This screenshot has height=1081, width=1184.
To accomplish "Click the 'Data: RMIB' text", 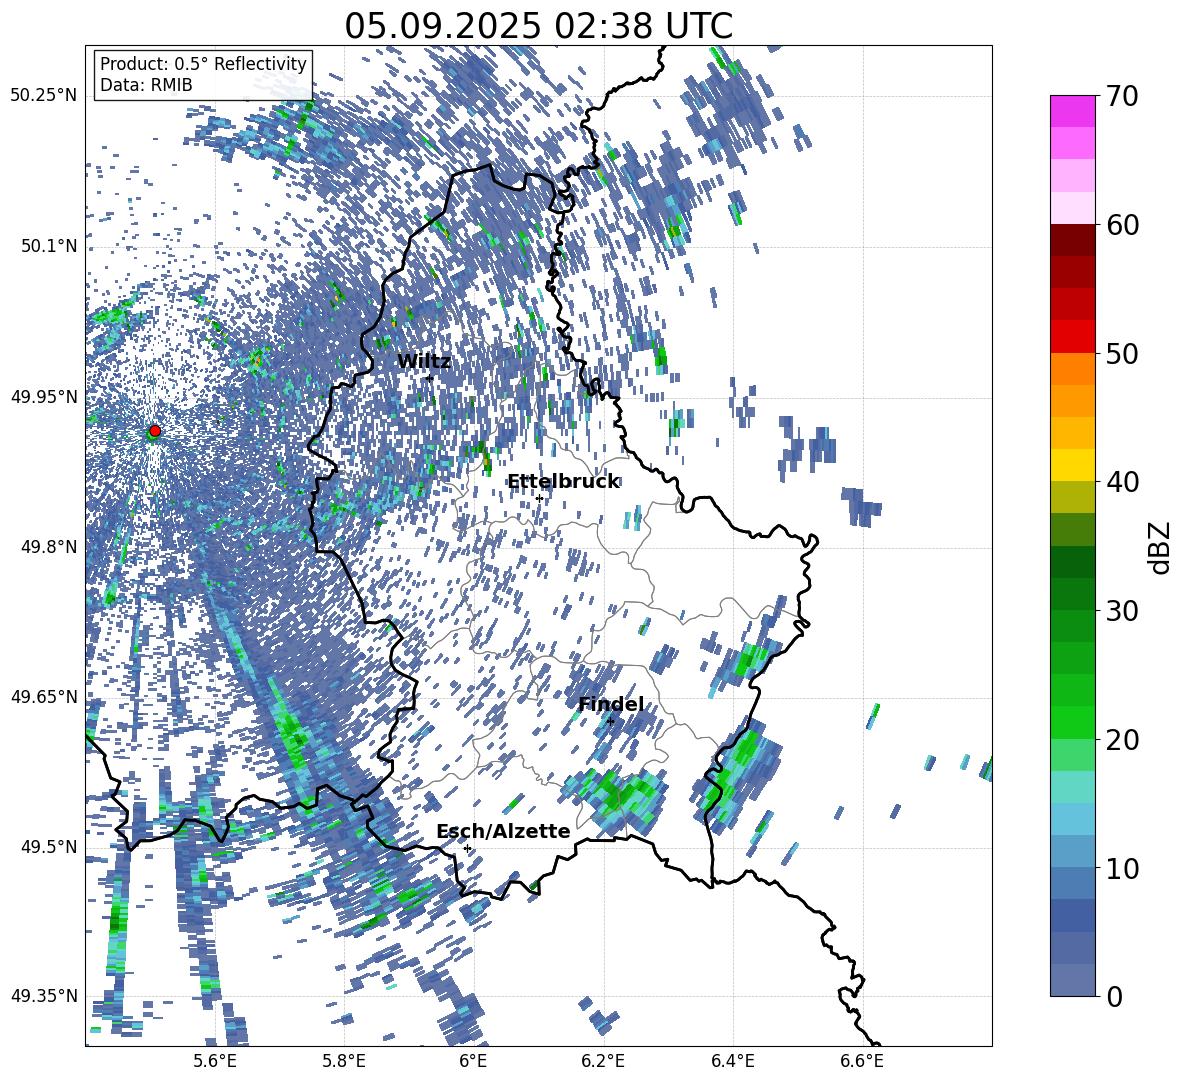I will [x=146, y=85].
